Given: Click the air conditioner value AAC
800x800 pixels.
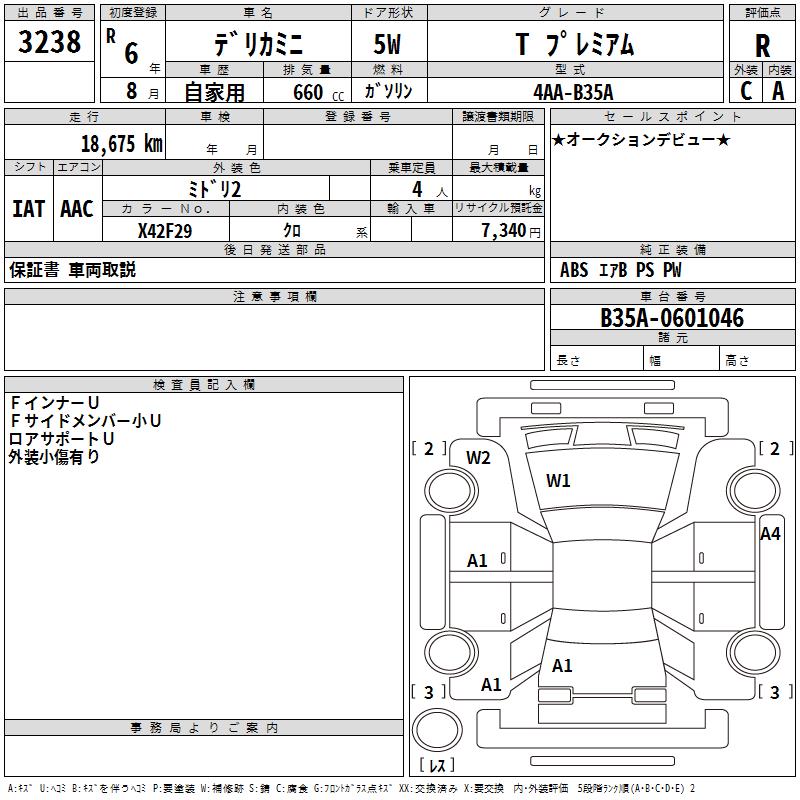Looking at the screenshot, I should tap(77, 209).
